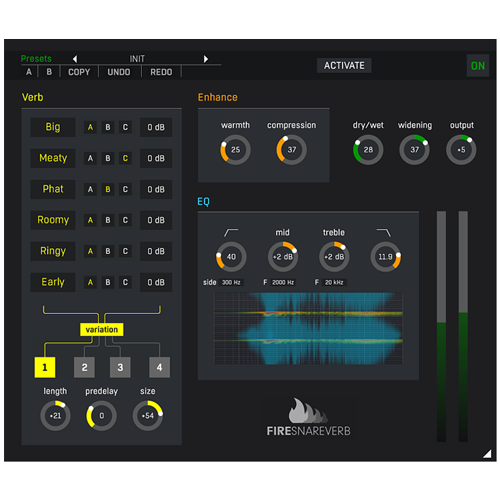Click the FireSnareVerb flame logo
Image resolution: width=500 pixels, height=500 pixels.
point(308,410)
